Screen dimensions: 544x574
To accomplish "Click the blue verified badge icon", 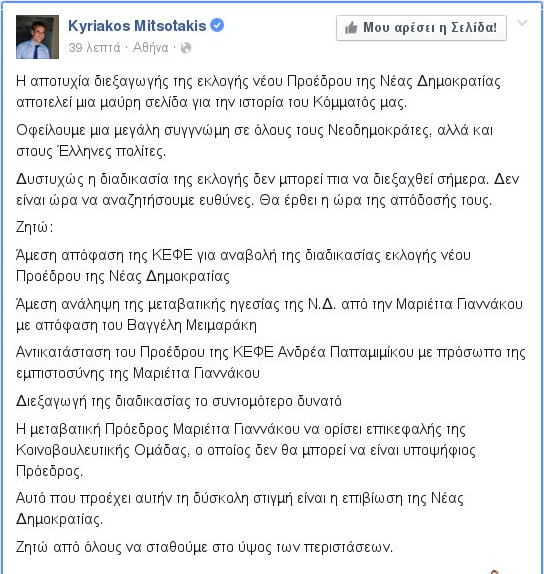I will coord(217,26).
